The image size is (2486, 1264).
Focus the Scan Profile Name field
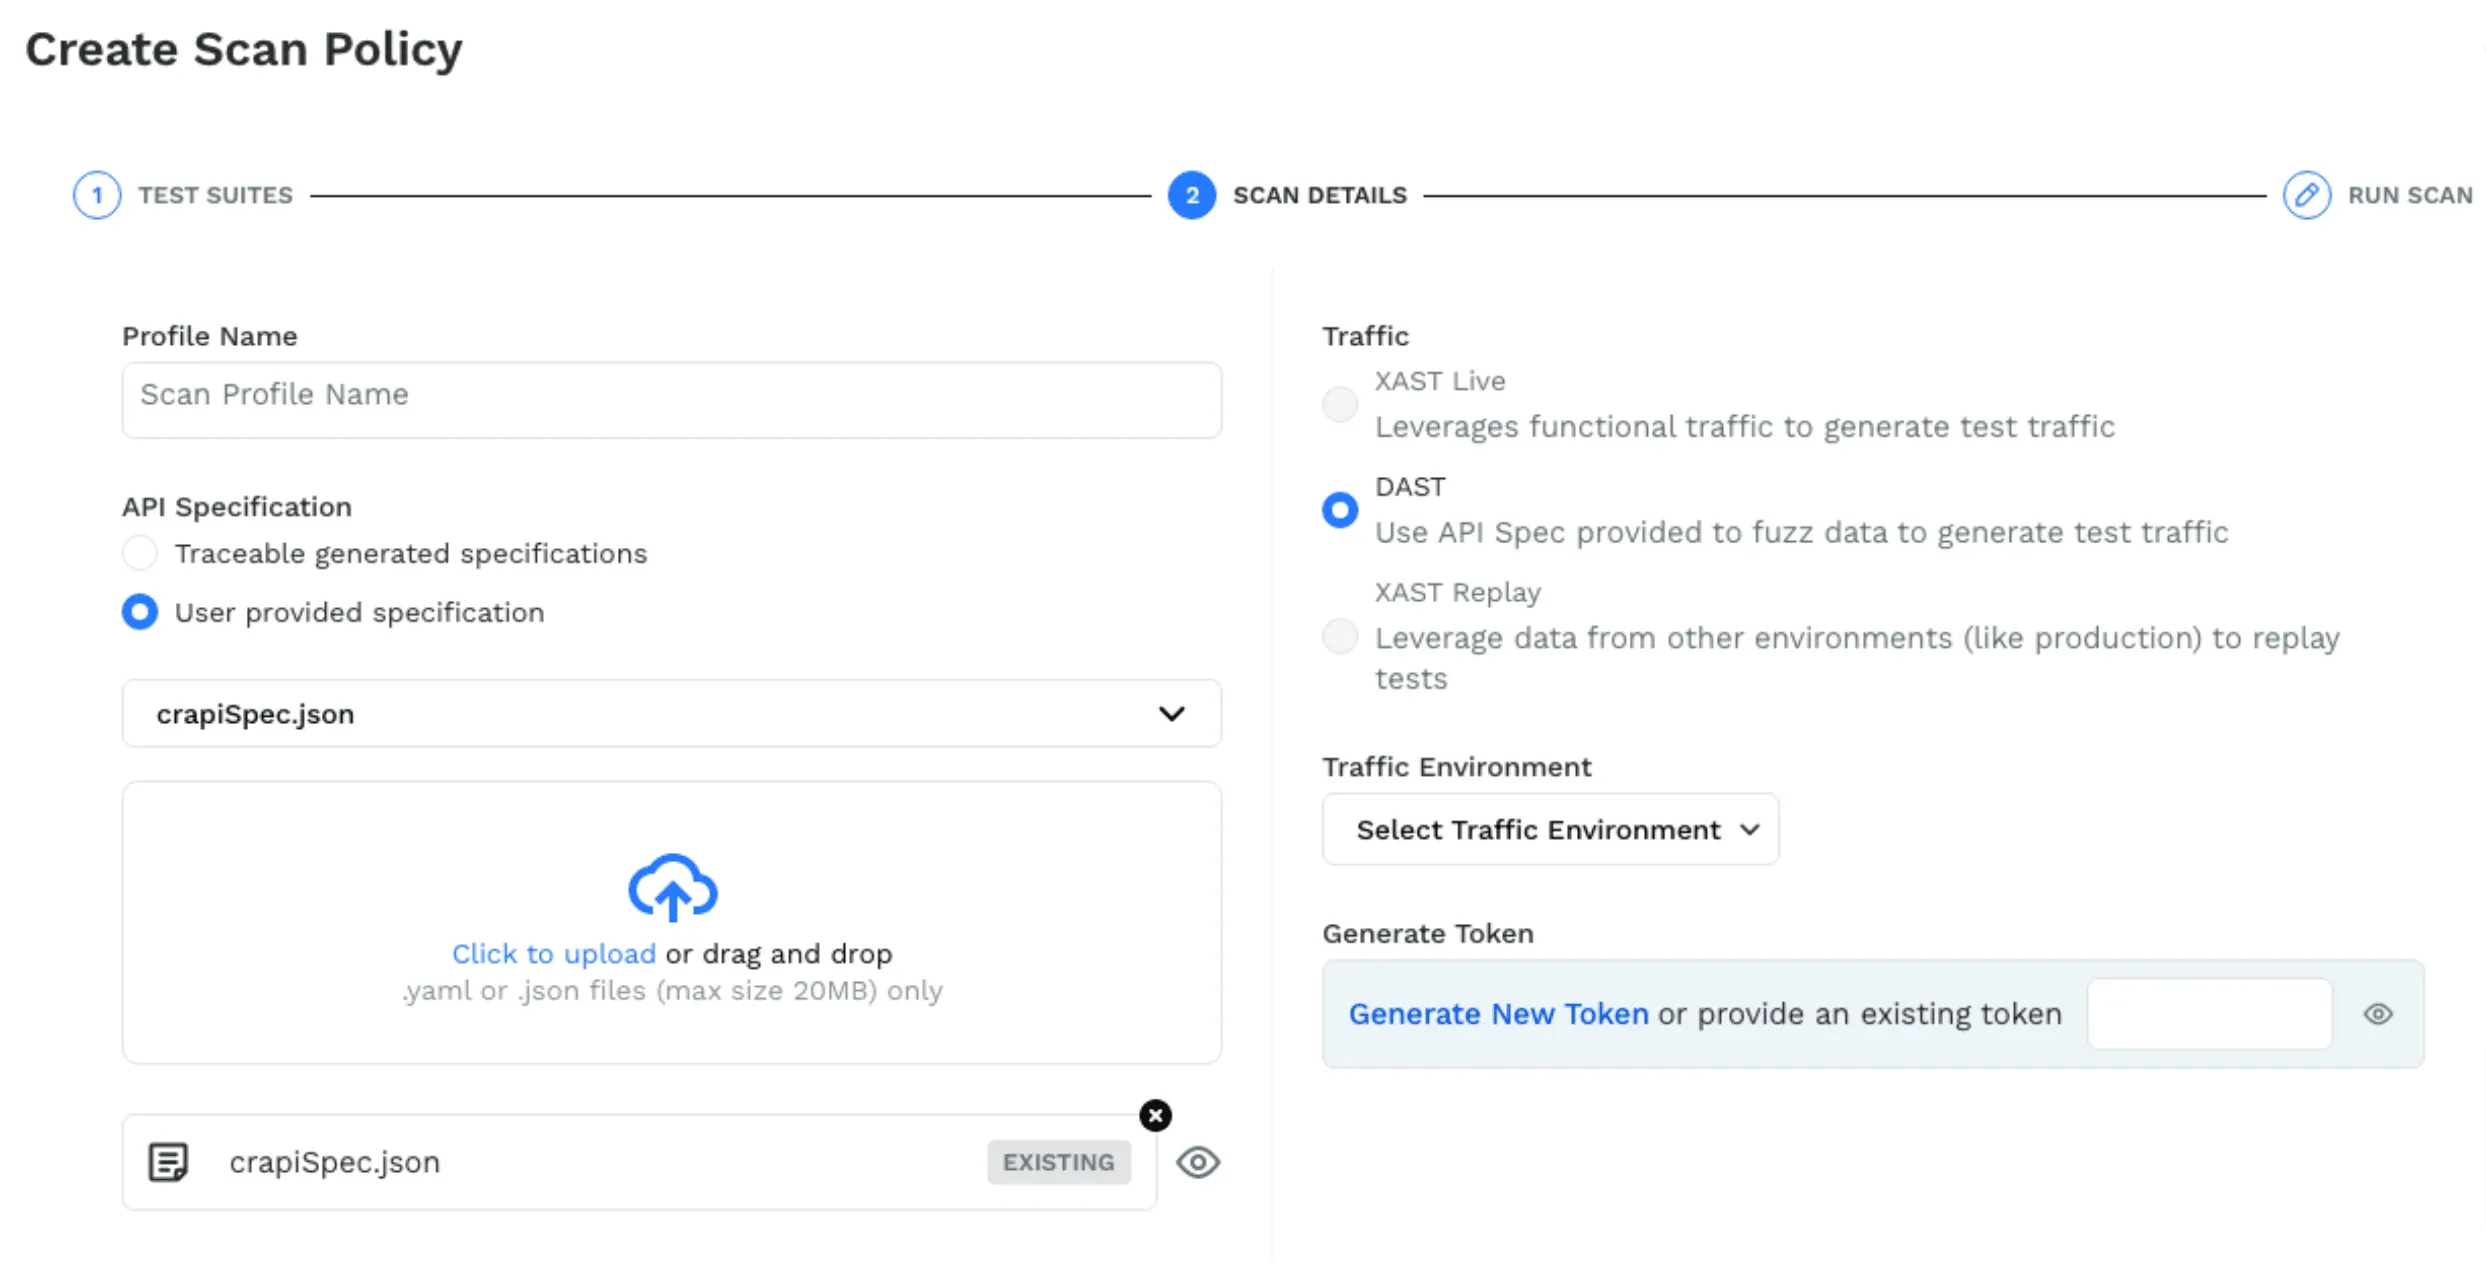point(672,400)
